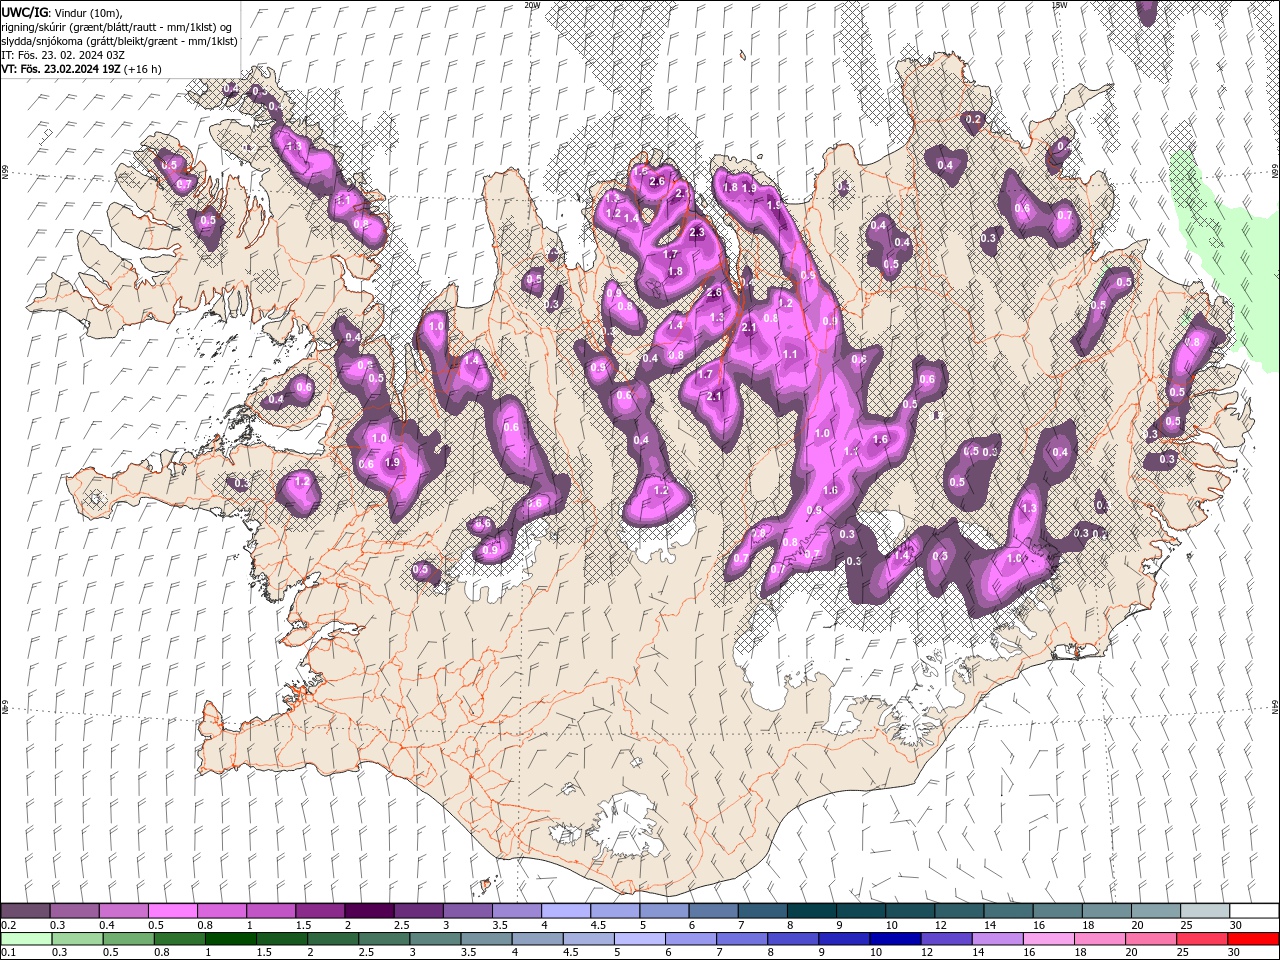
Task: Click the pale green 0.1–0.3 lower legend swatch
Action: 26,939
